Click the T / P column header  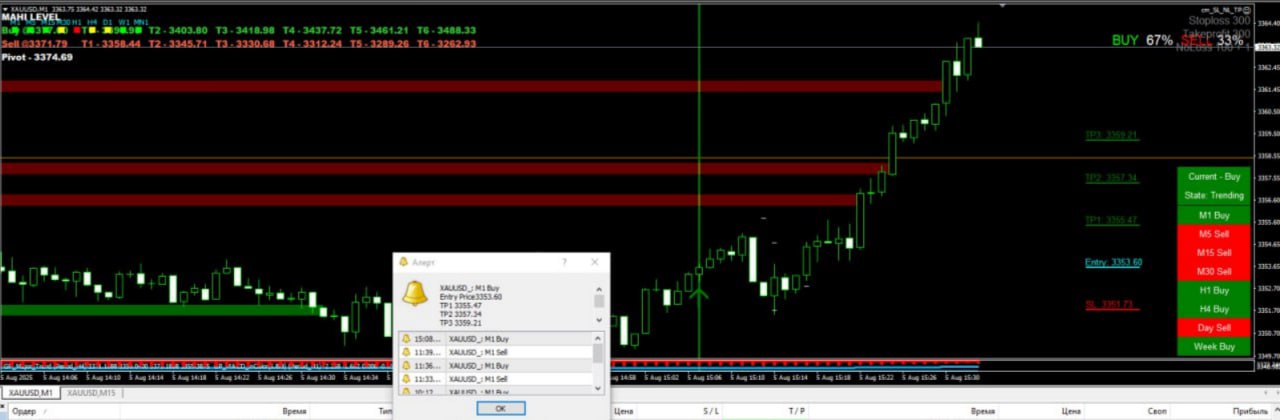(797, 411)
